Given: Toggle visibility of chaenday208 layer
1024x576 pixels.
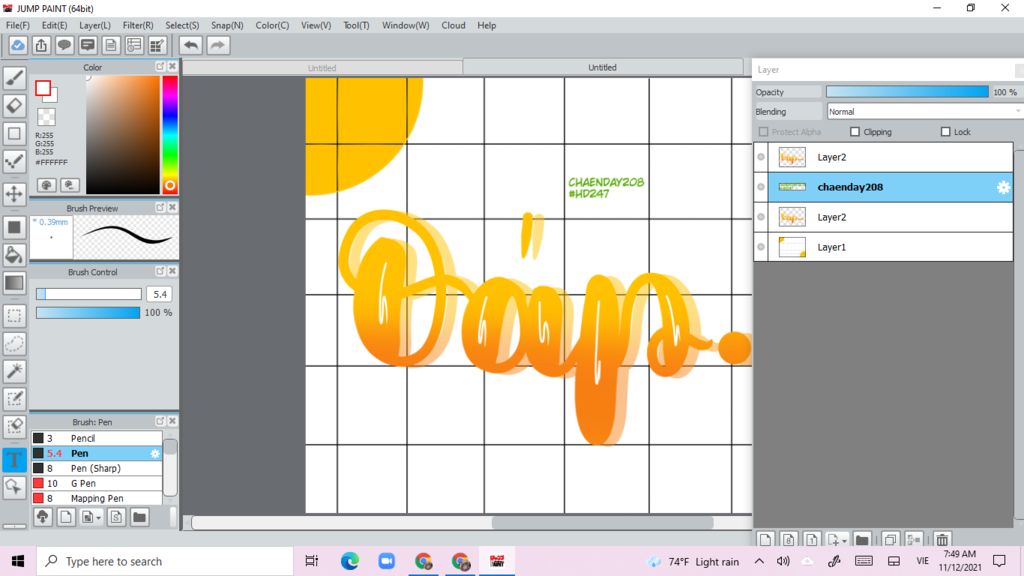Looking at the screenshot, I should click(761, 187).
